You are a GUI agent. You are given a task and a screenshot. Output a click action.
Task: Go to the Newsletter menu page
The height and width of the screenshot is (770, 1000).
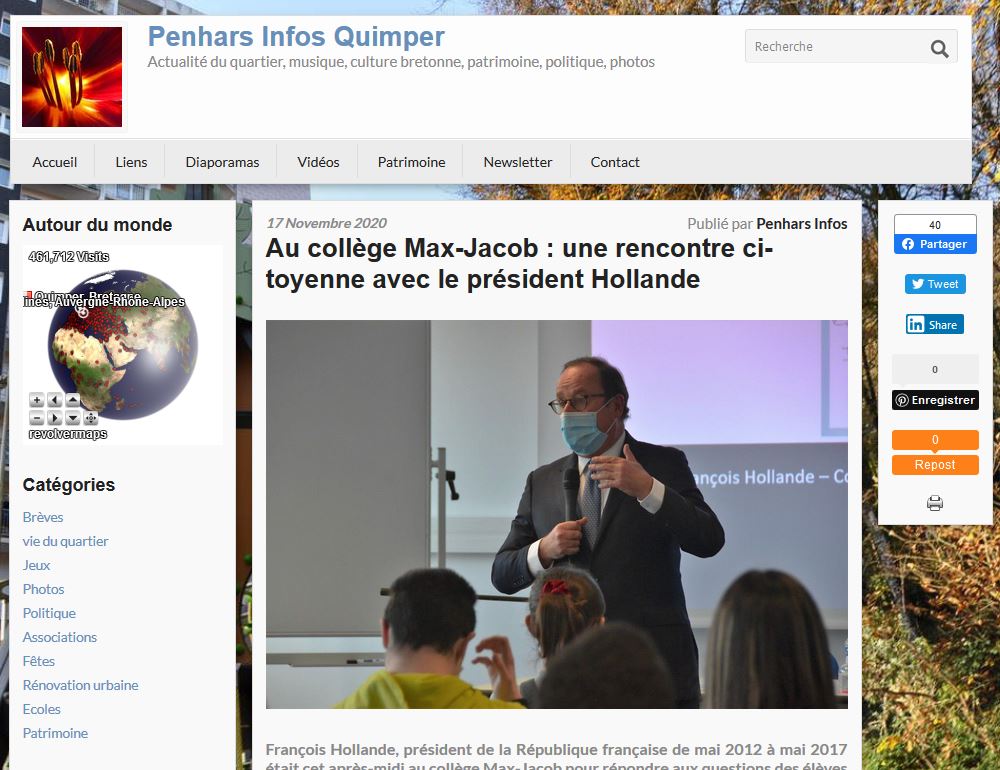(x=517, y=162)
